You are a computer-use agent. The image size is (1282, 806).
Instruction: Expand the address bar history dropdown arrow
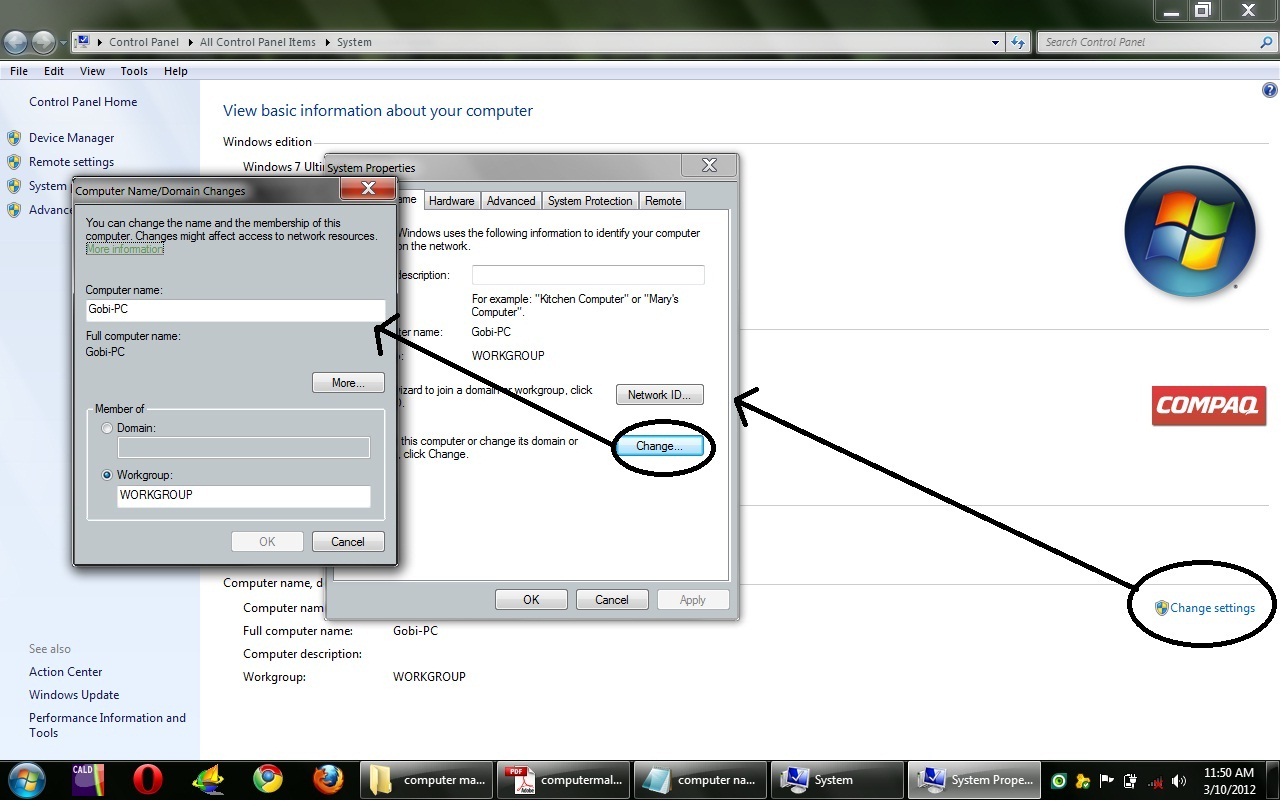point(995,42)
